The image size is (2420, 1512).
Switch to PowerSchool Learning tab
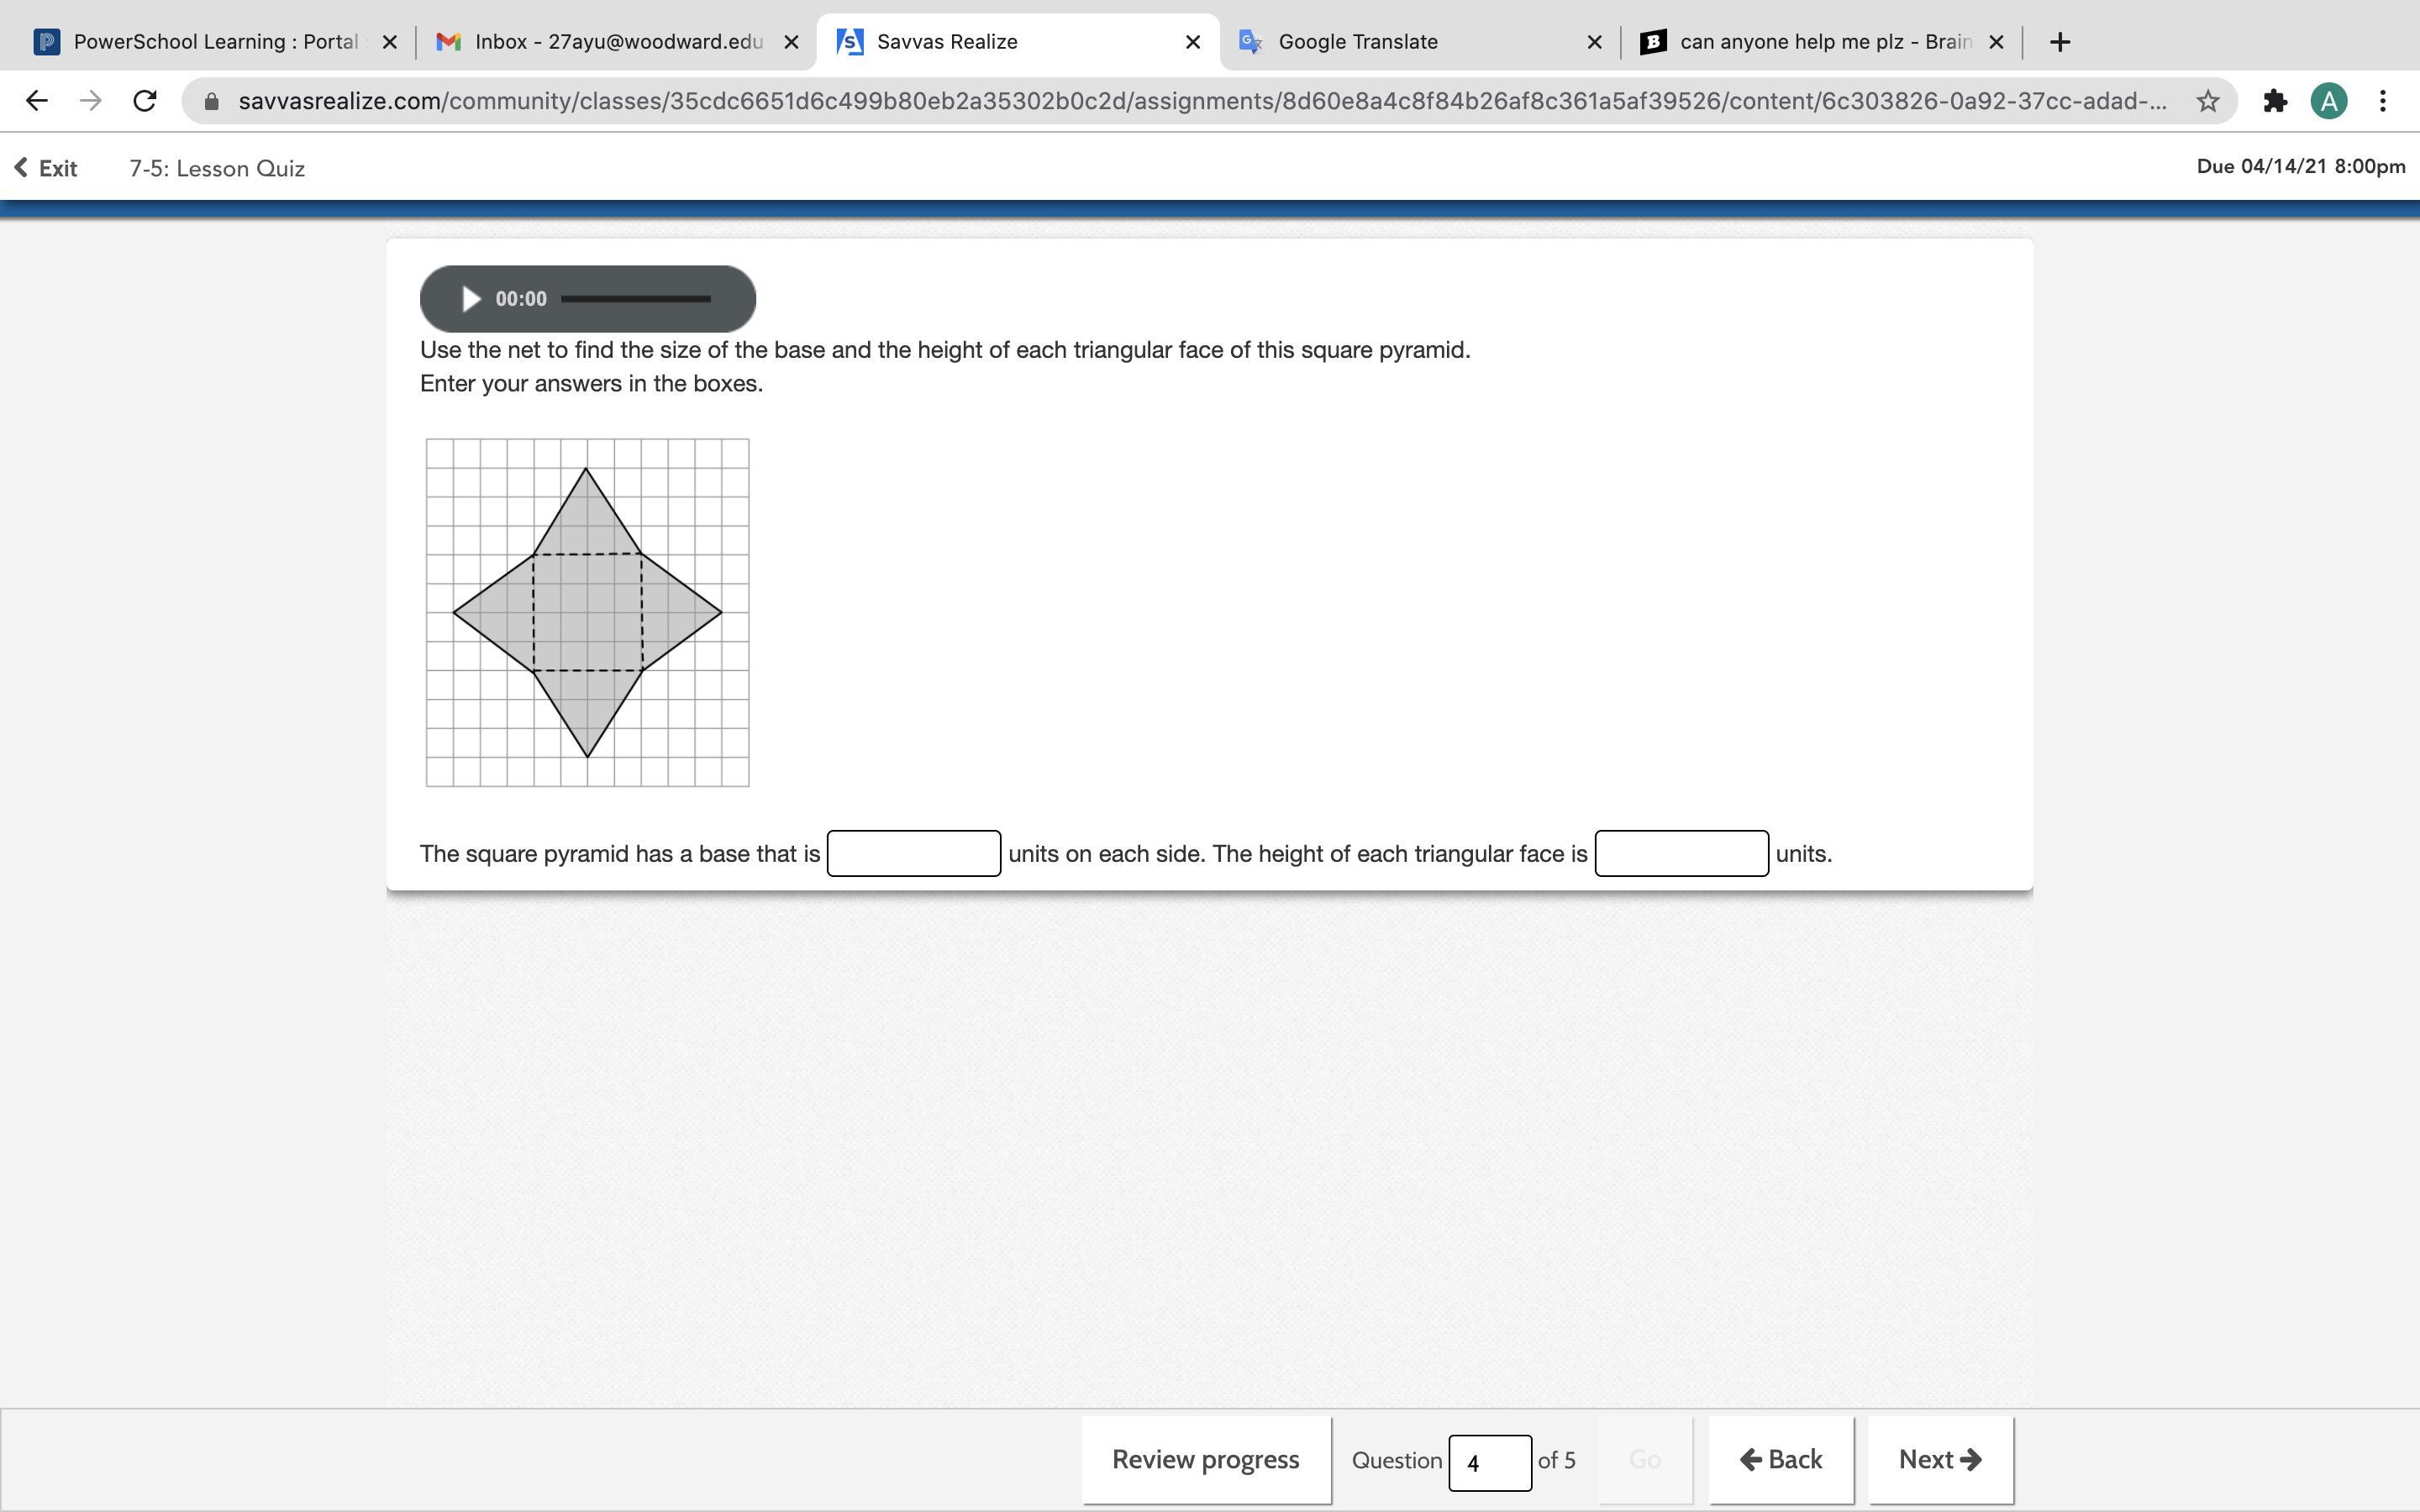200,42
